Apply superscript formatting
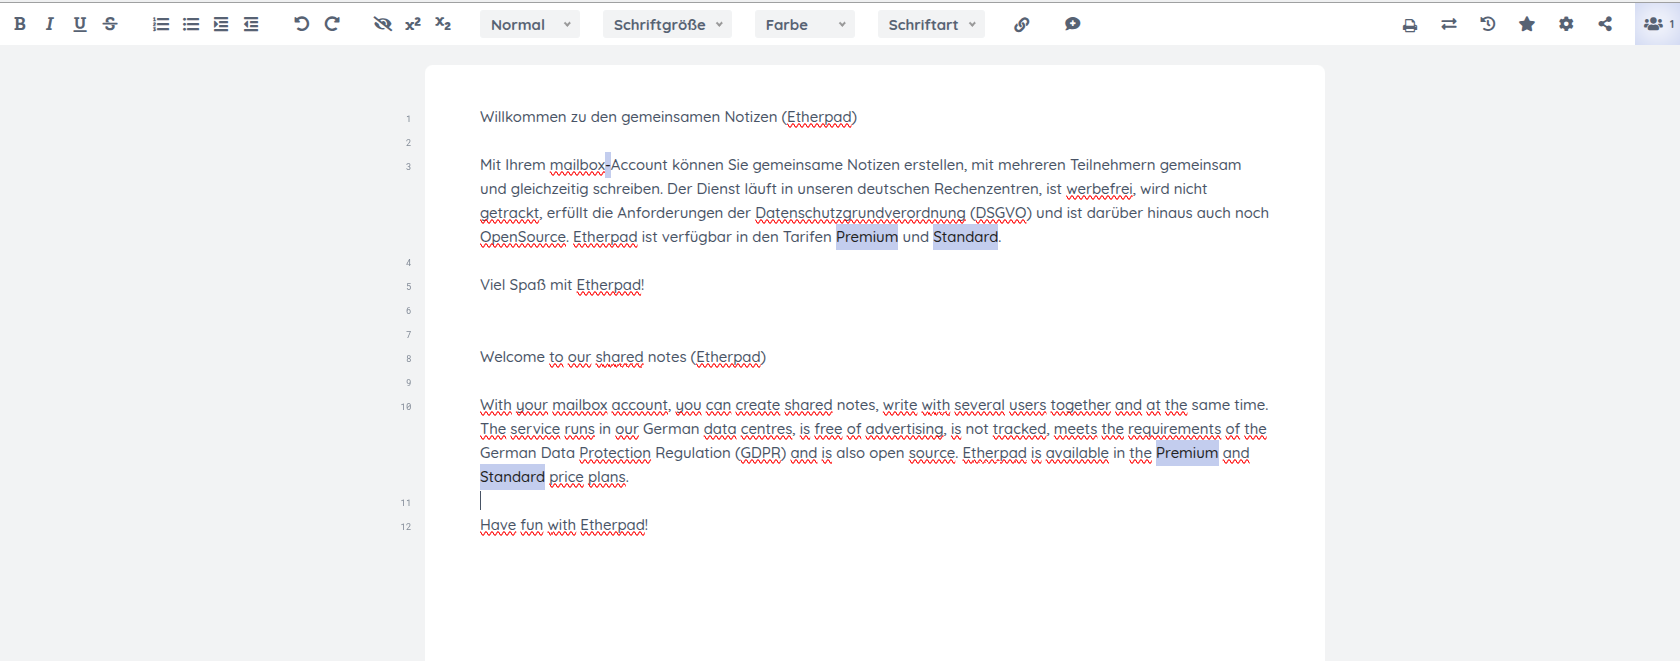1680x661 pixels. click(413, 24)
